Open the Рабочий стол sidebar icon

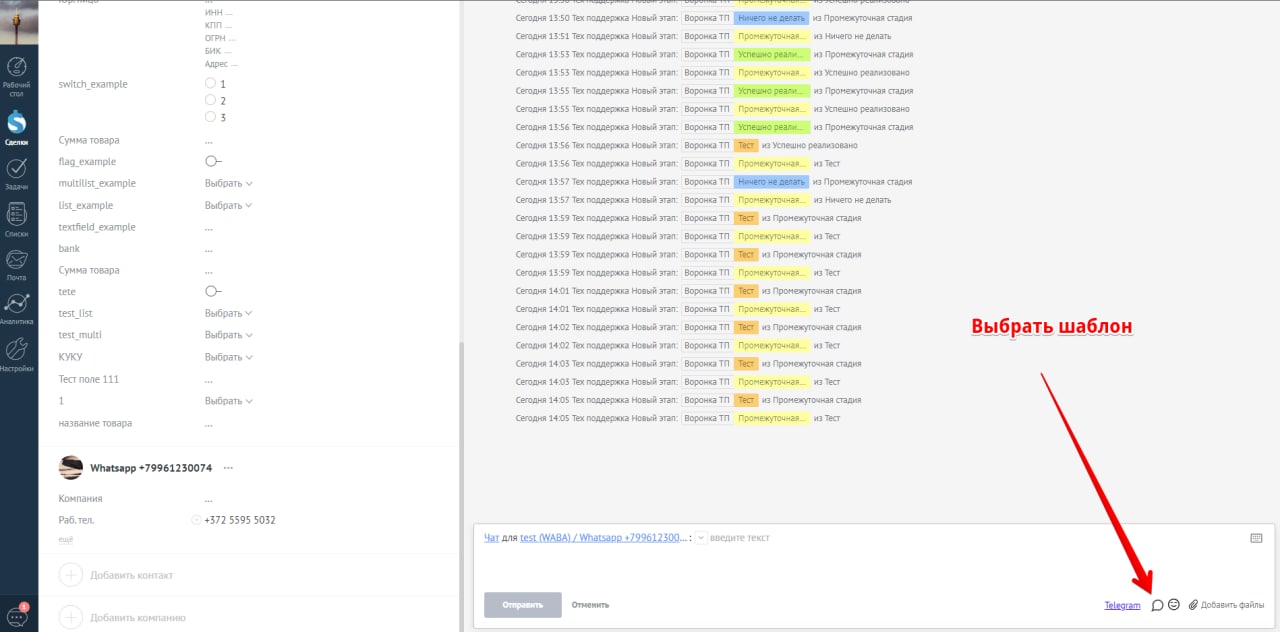[x=16, y=77]
